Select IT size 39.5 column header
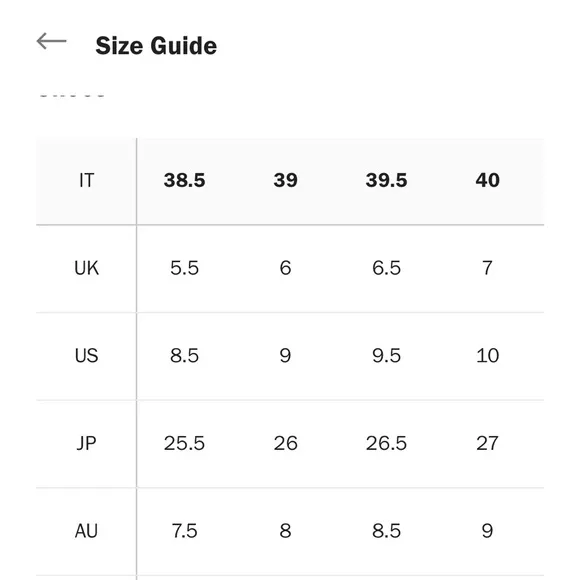This screenshot has height=580, width=580. click(387, 181)
